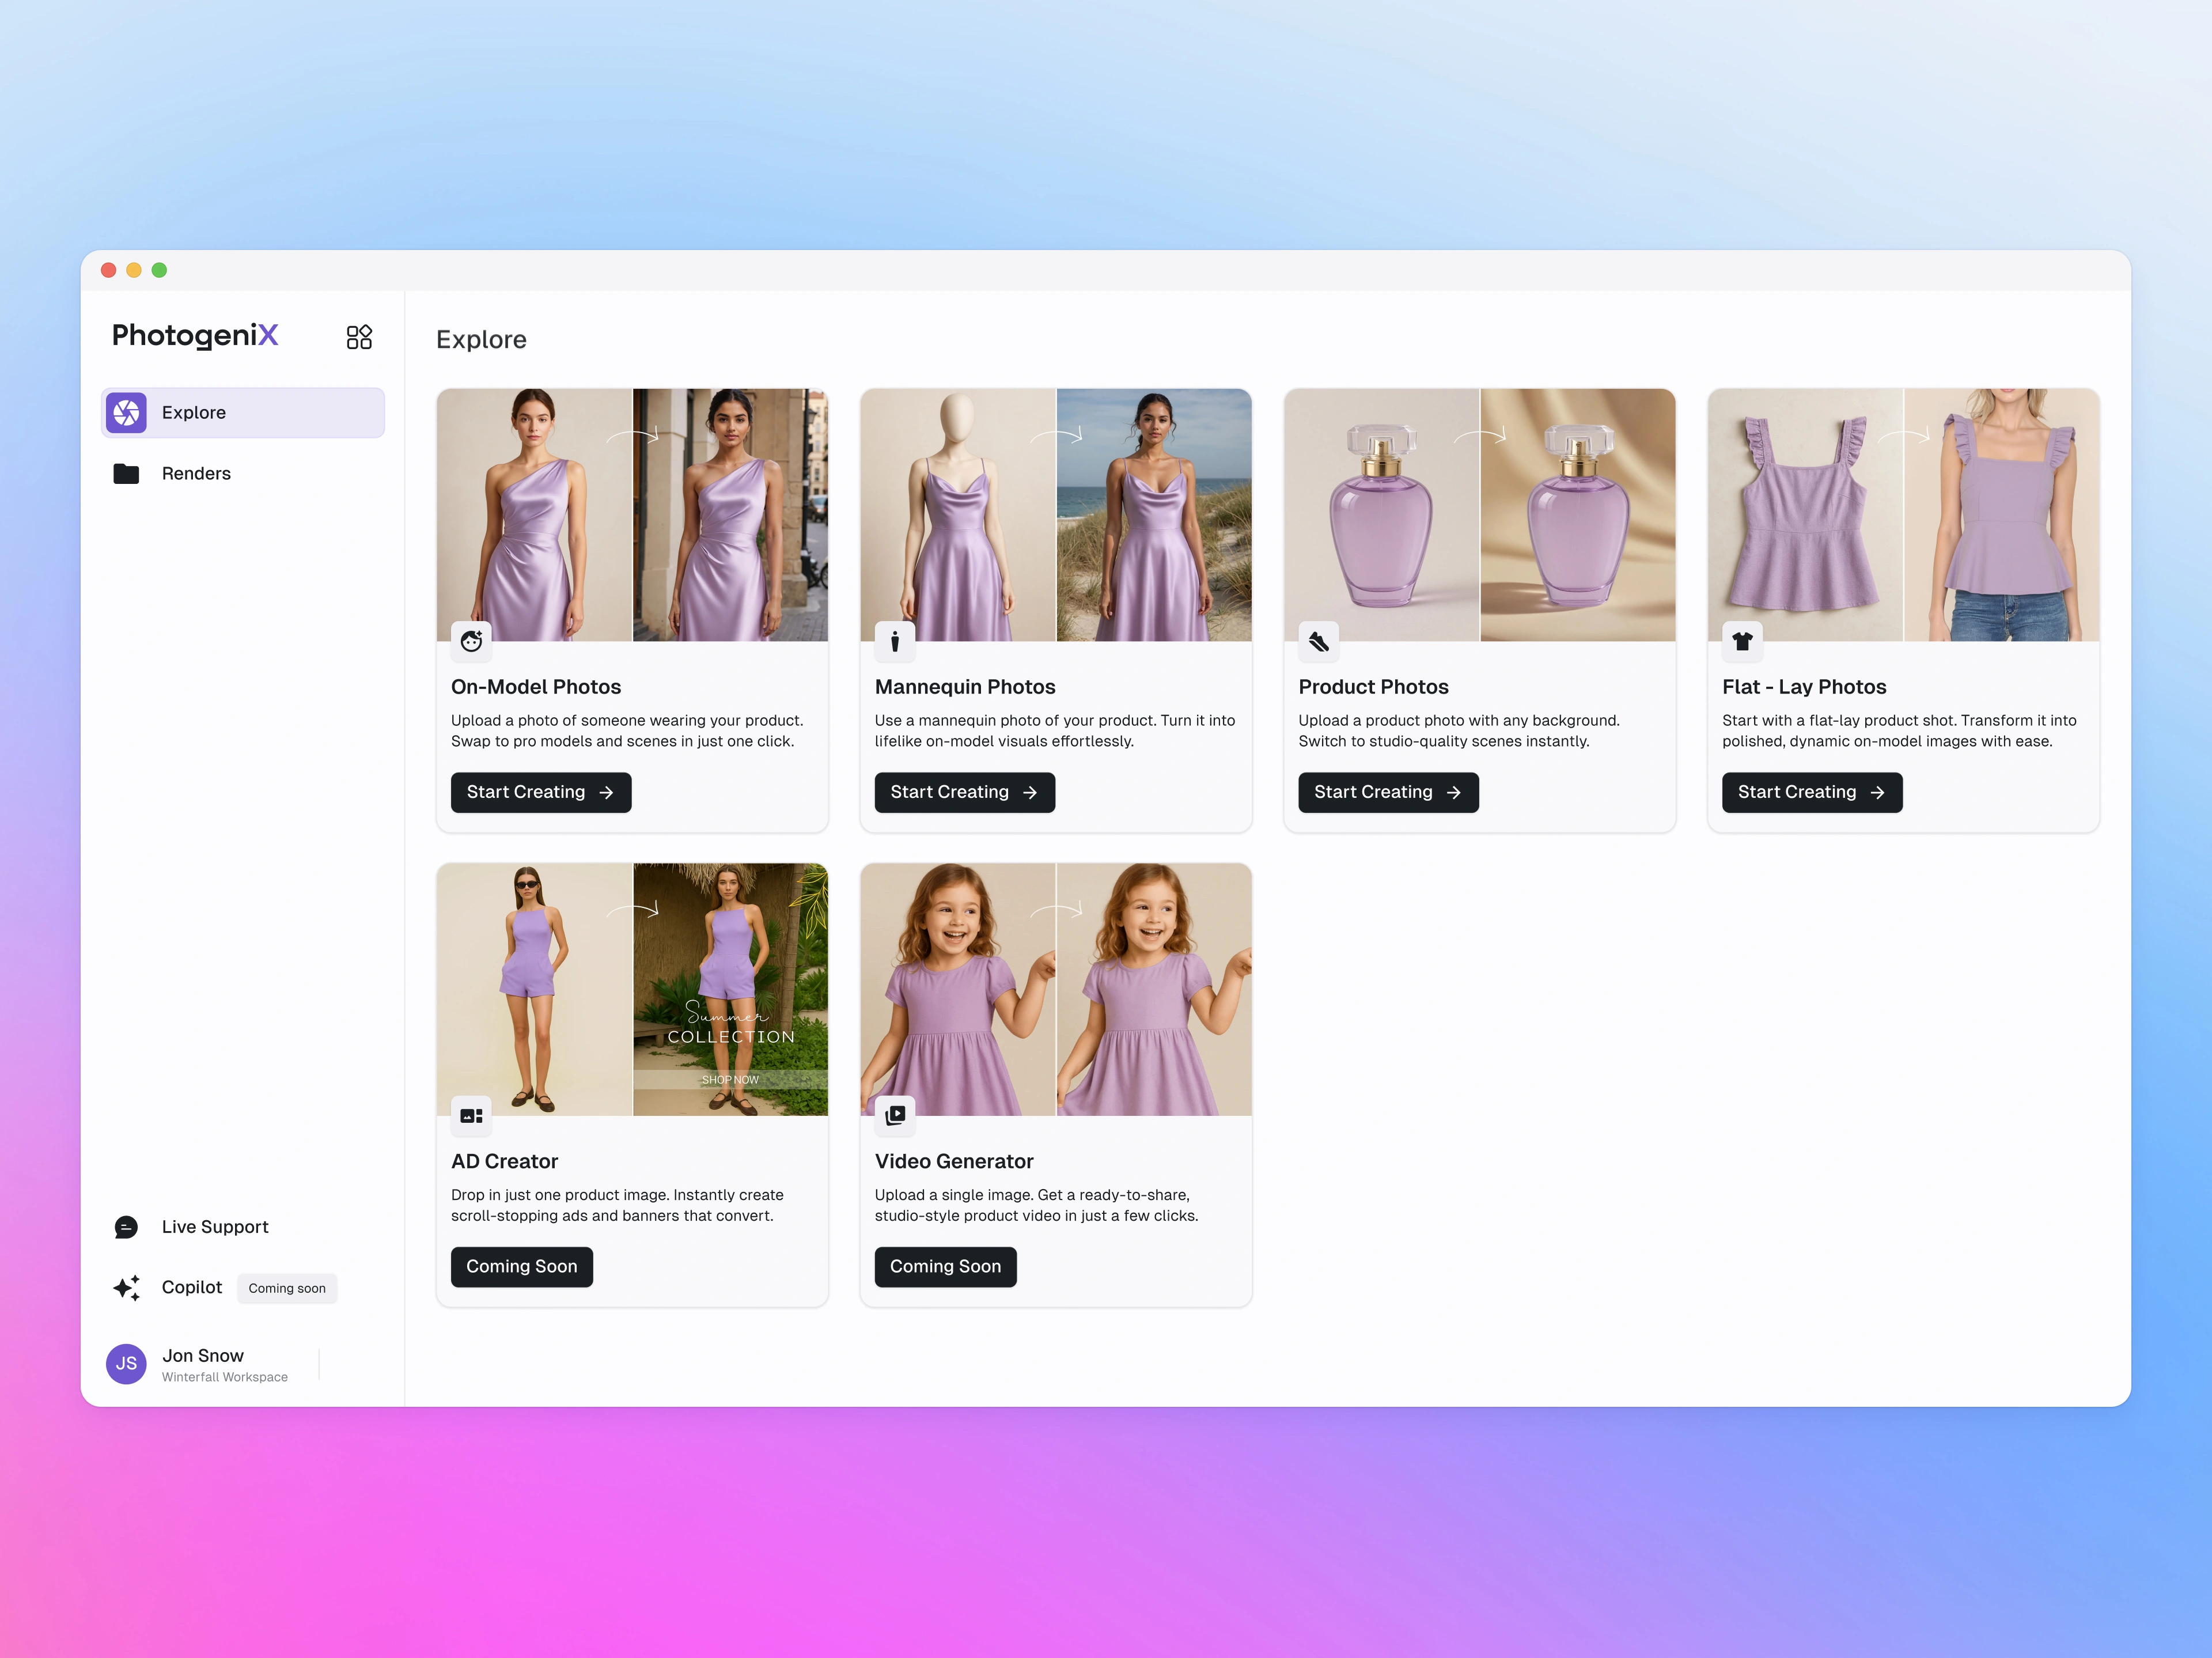
Task: Click the dashboard grid icon beside the PhotogeniX logo
Action: tap(359, 337)
